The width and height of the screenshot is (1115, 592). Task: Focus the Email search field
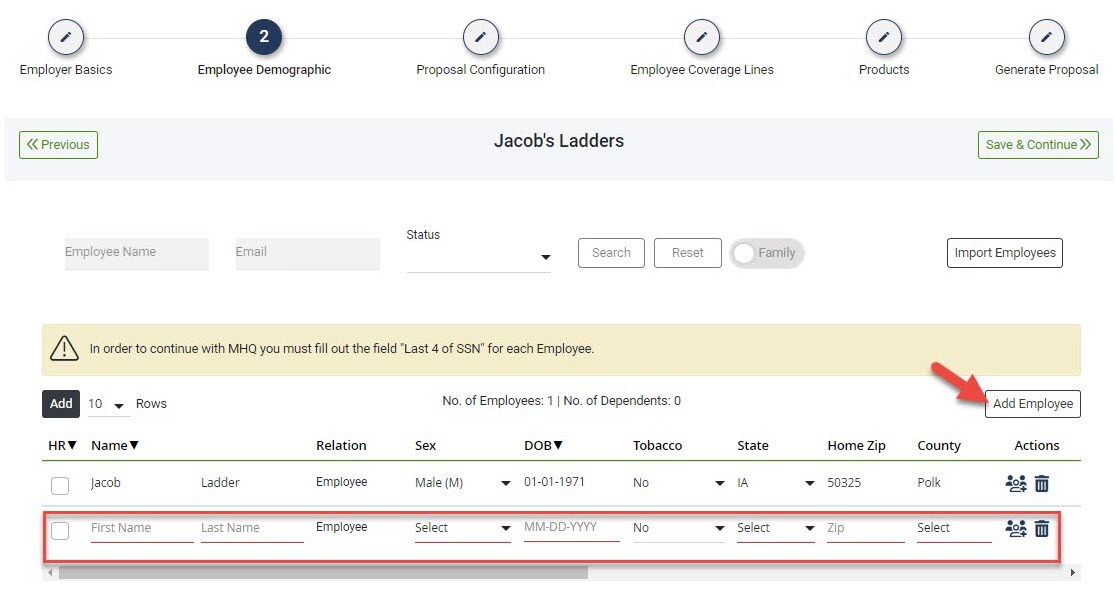(x=308, y=254)
